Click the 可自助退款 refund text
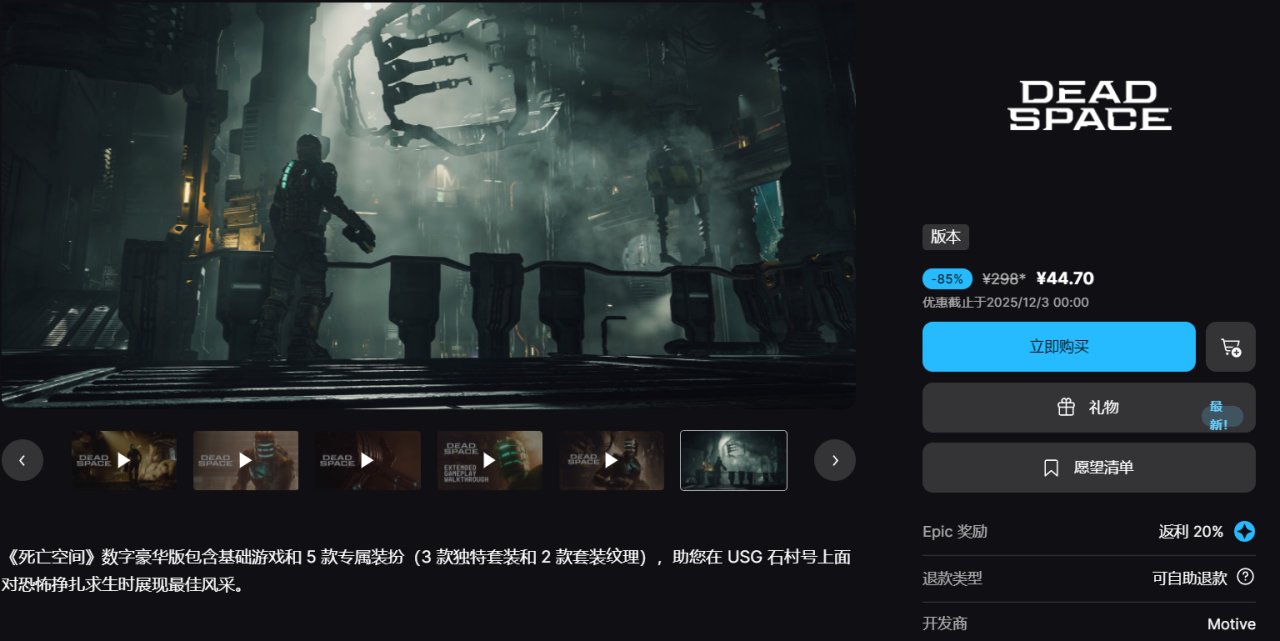This screenshot has height=641, width=1280. pyautogui.click(x=1189, y=578)
